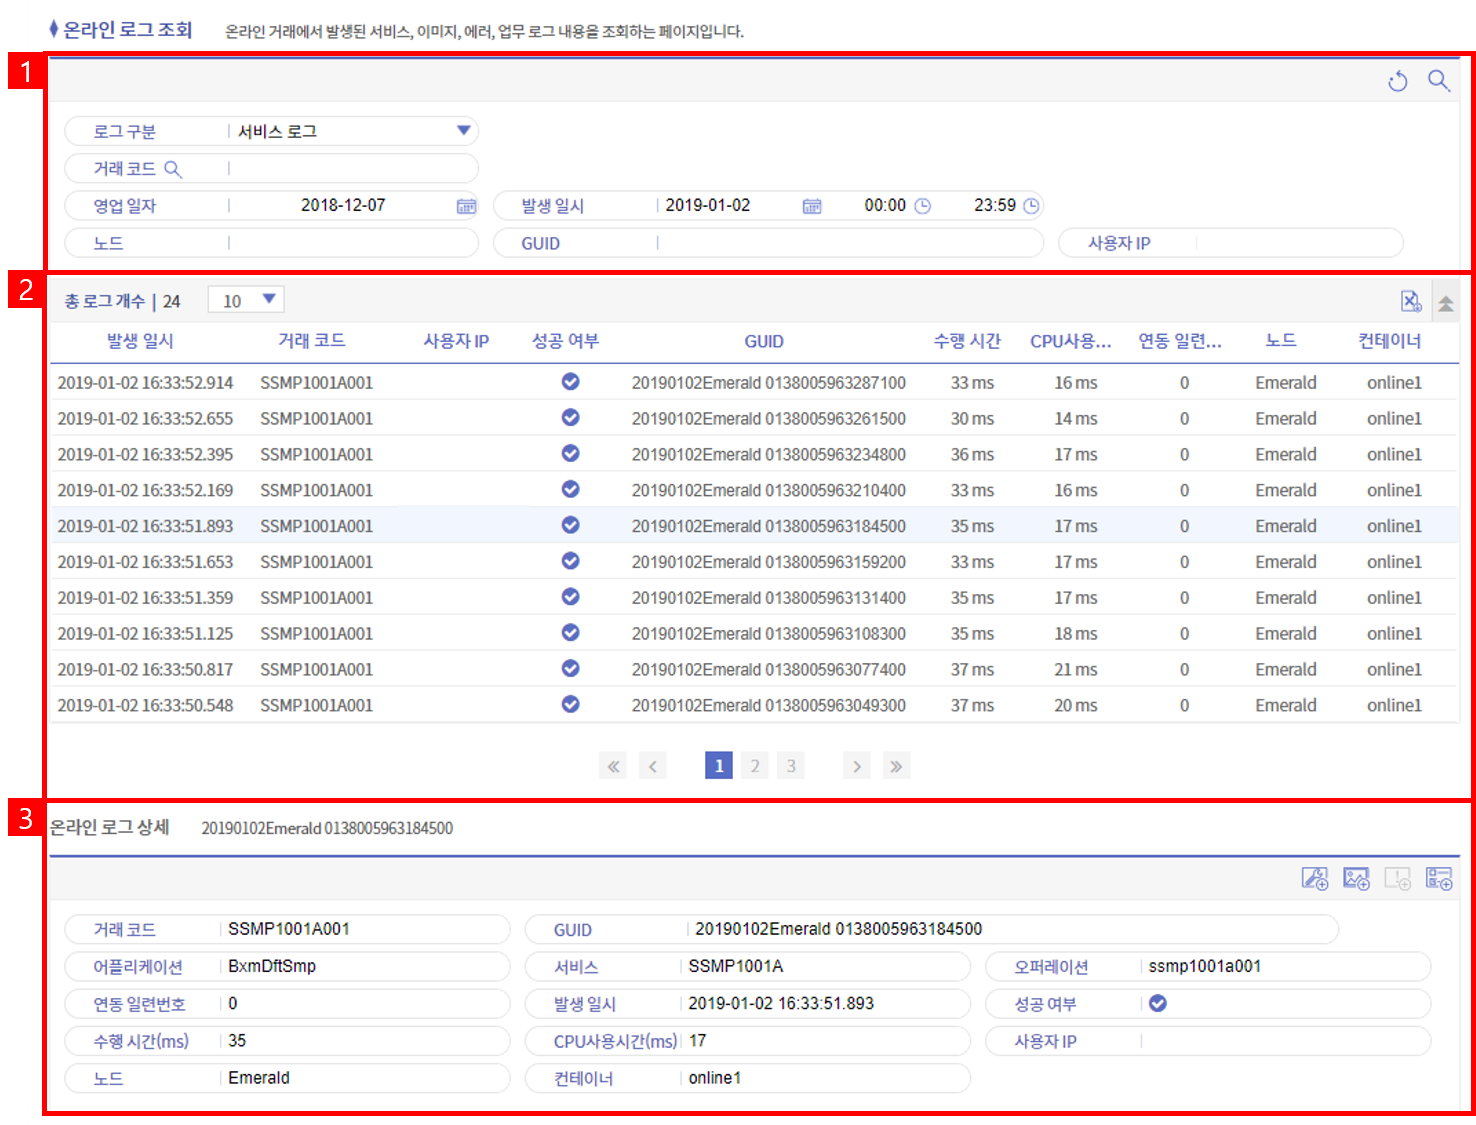Click the first detail toolbar icon (service log)
Screen dimensions: 1476x1125
(1314, 878)
